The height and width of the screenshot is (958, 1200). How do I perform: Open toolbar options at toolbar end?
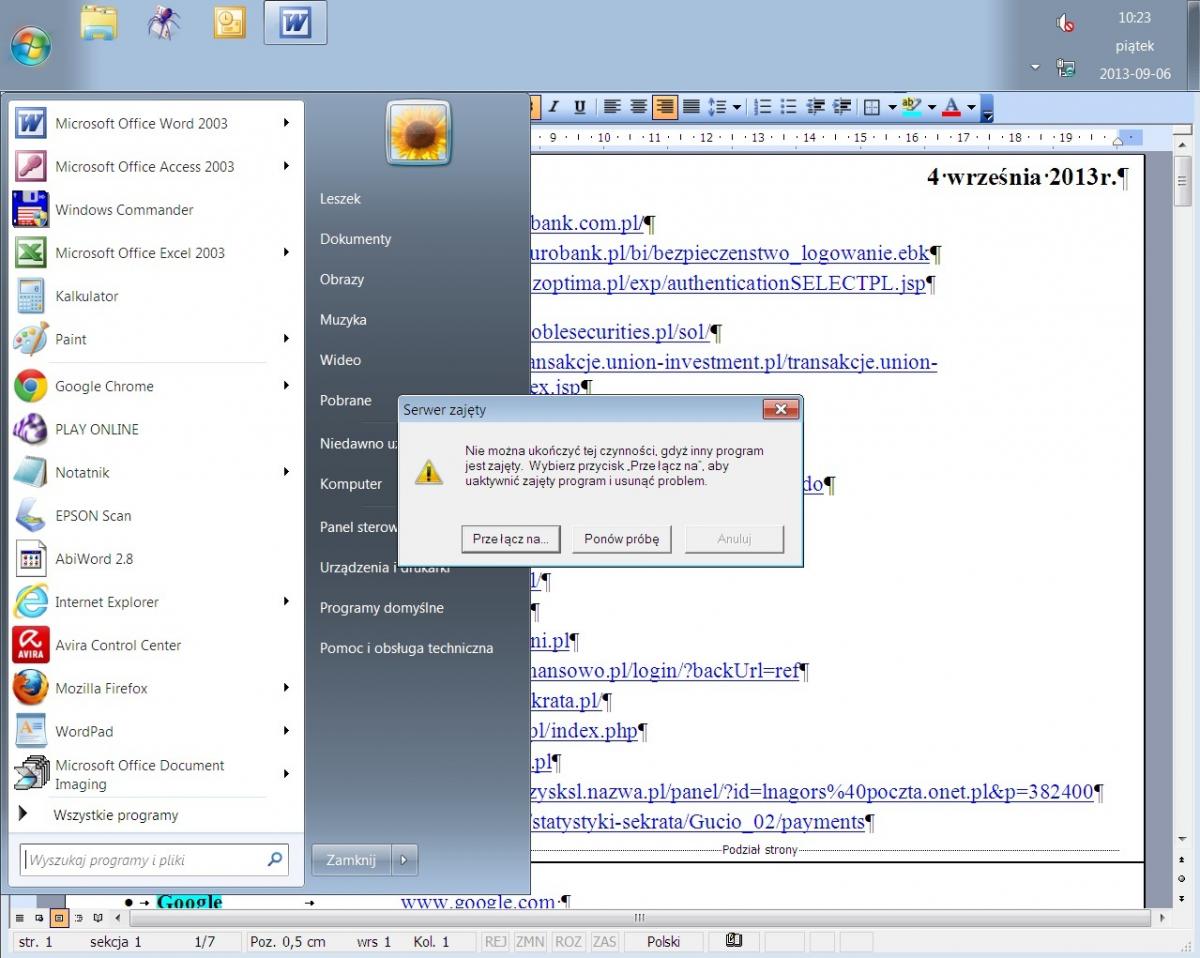pos(988,107)
